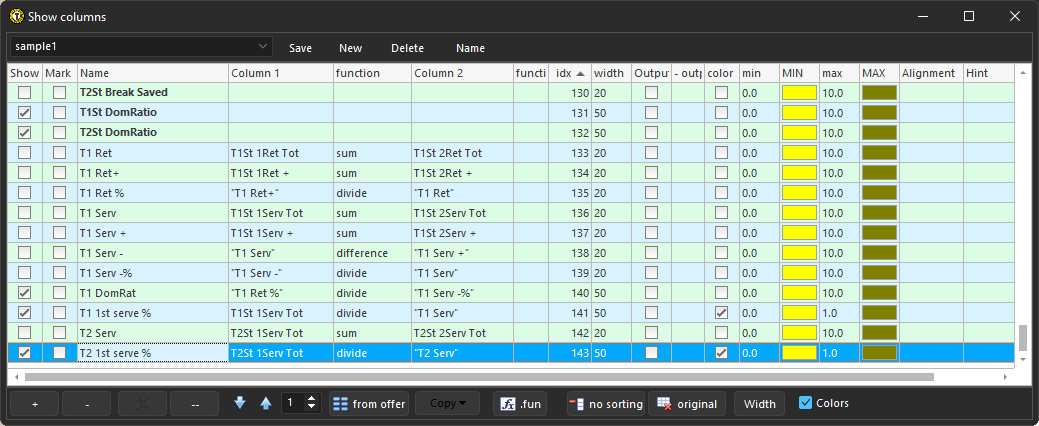The width and height of the screenshot is (1039, 426).
Task: Click Save in the top menu
Action: click(300, 48)
